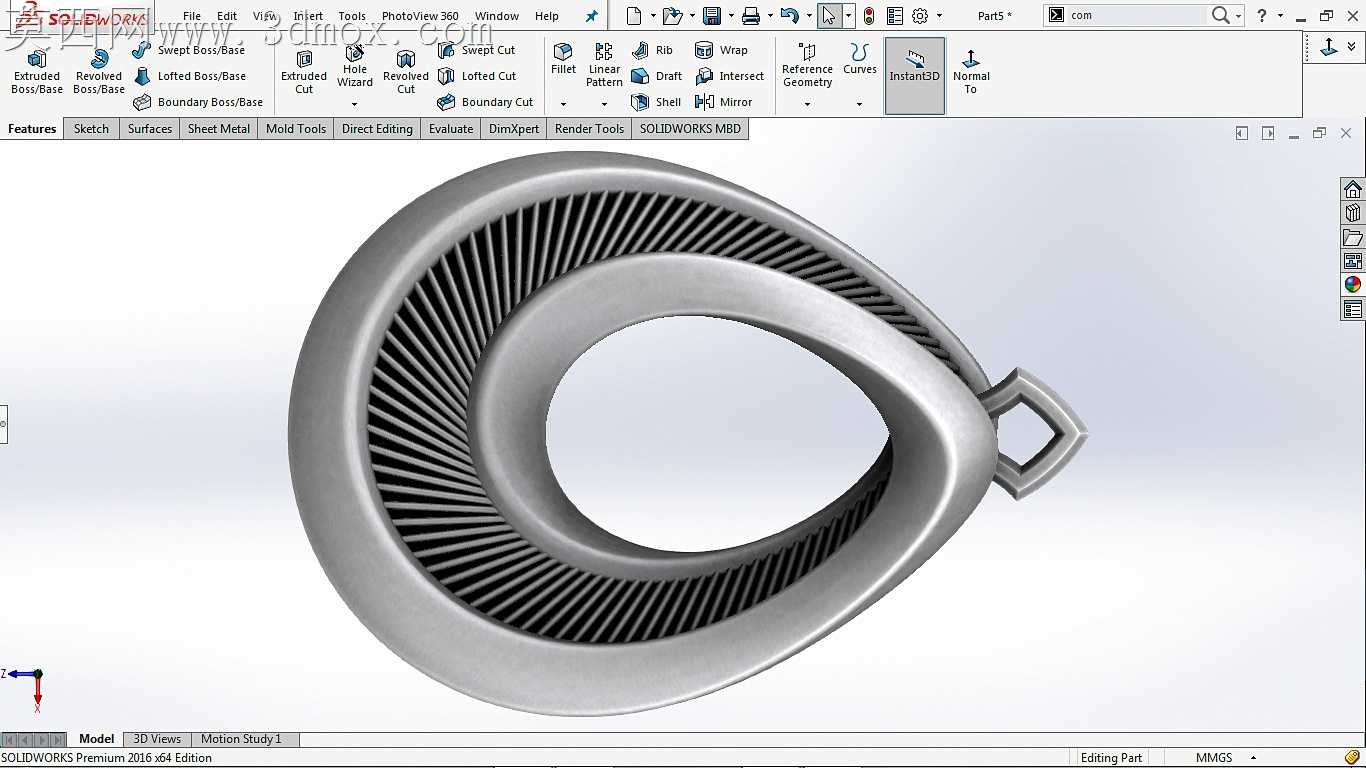Add a Rib feature
This screenshot has width=1366, height=768.
652,50
